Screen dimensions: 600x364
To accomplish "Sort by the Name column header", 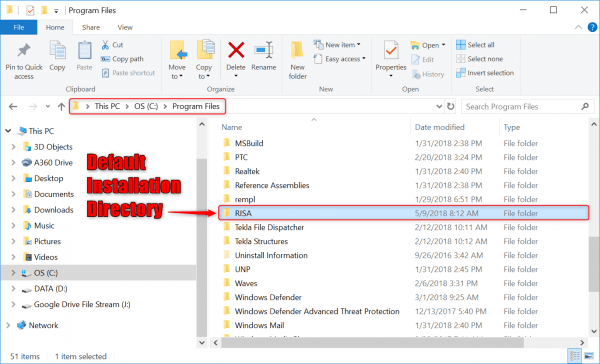I will click(232, 127).
